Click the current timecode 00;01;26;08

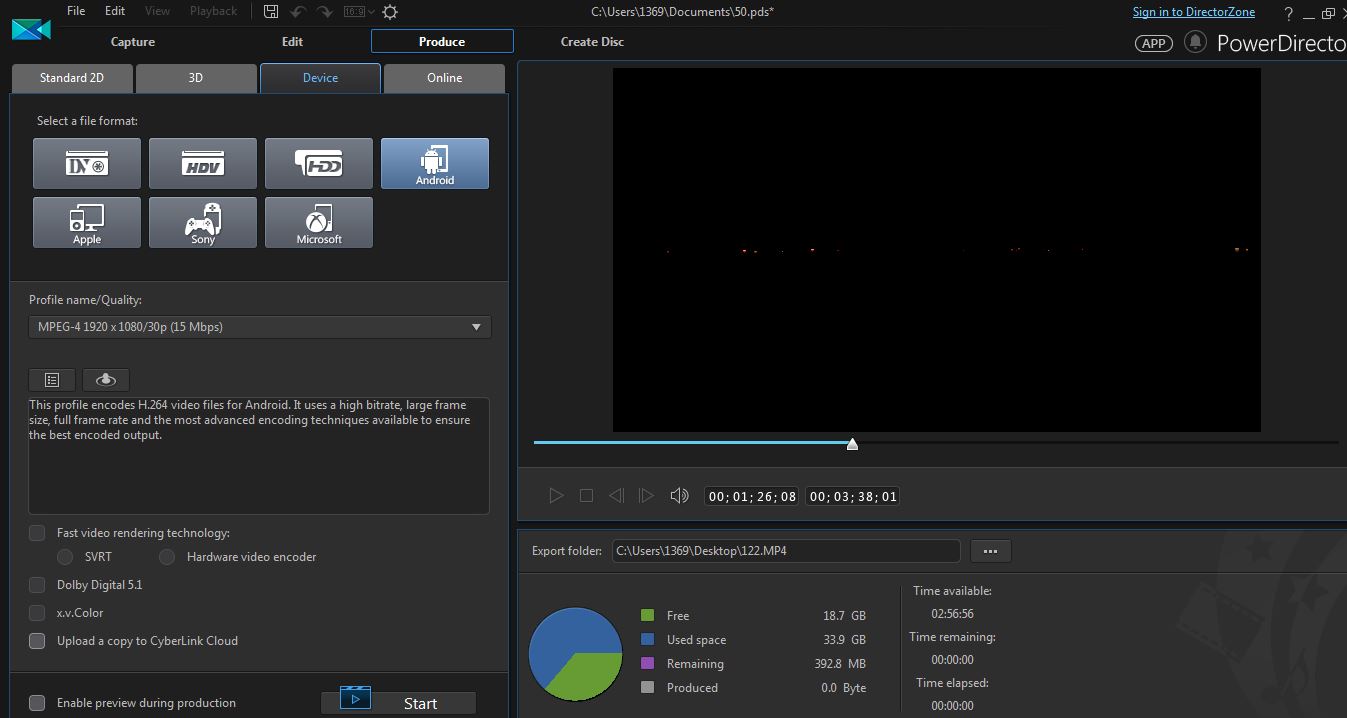pos(751,496)
